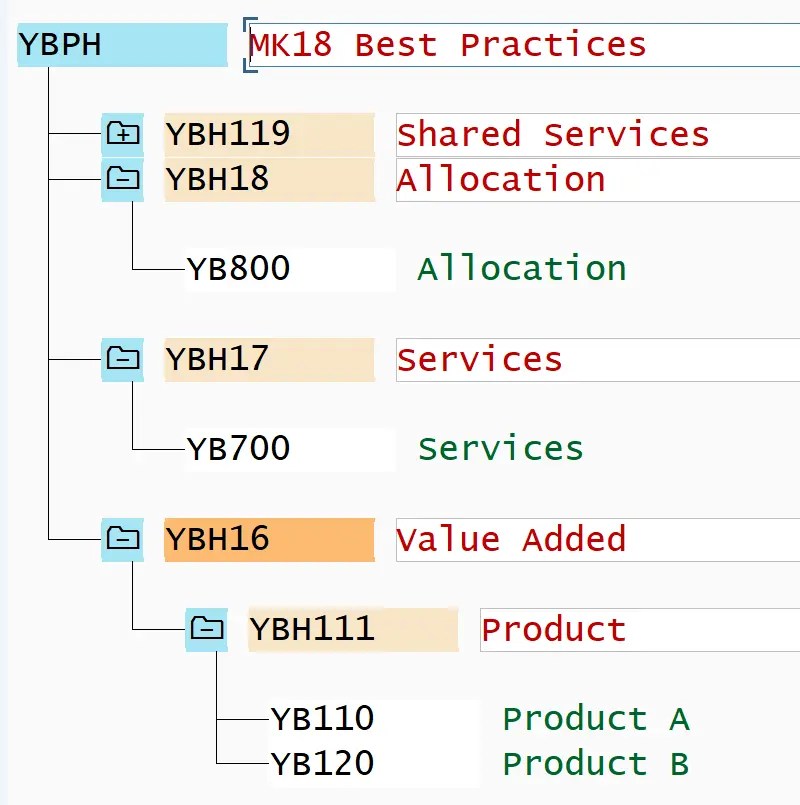
Task: Select profit center YB700
Action: (290, 449)
